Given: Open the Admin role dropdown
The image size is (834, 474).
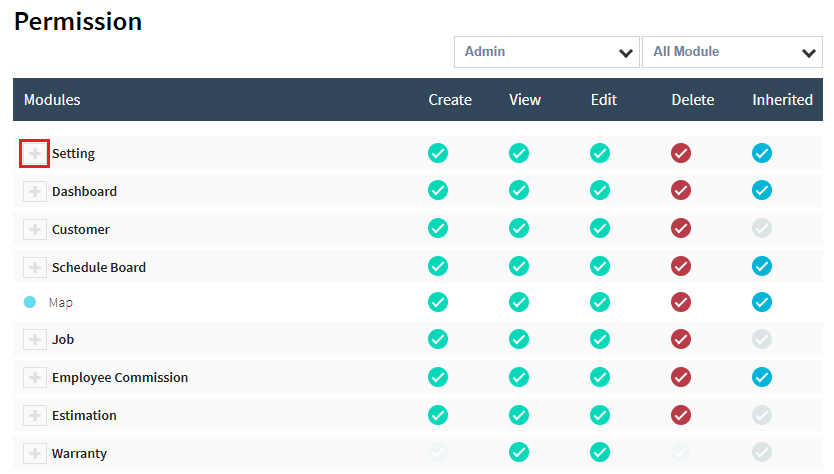Looking at the screenshot, I should (x=546, y=52).
